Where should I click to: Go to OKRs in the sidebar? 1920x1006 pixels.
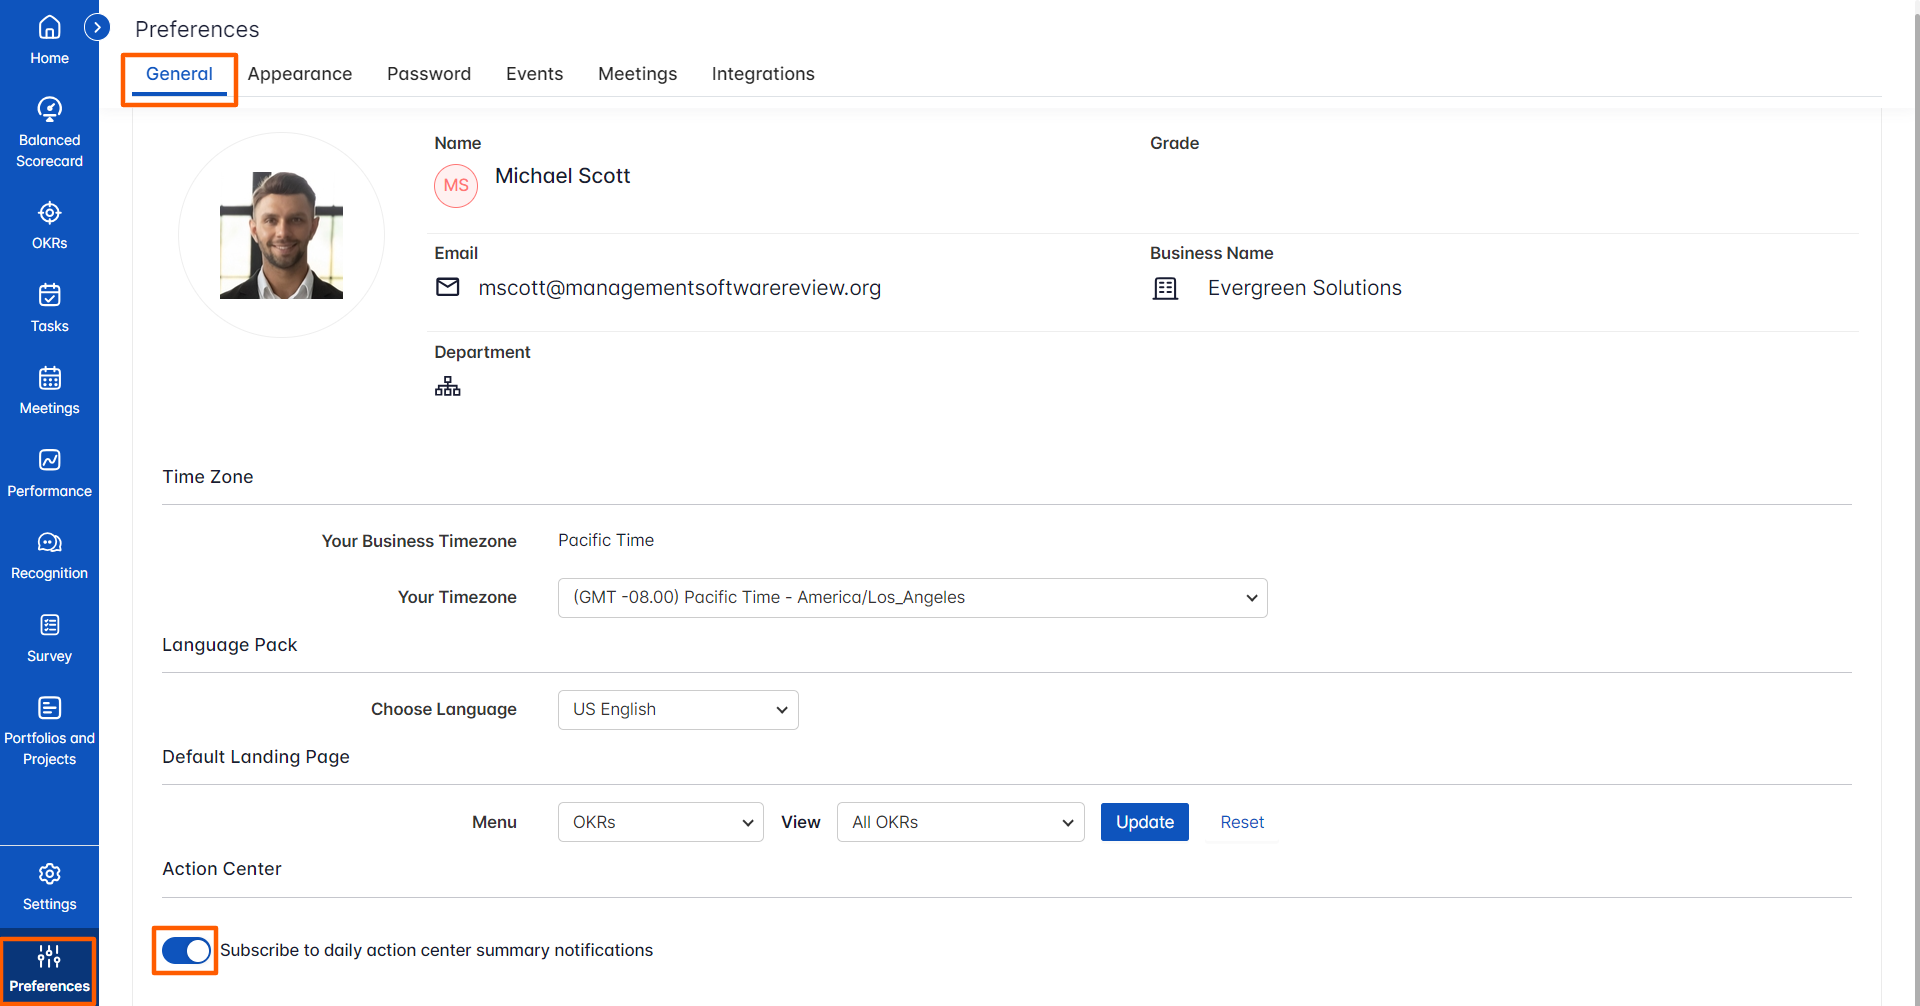pos(49,226)
